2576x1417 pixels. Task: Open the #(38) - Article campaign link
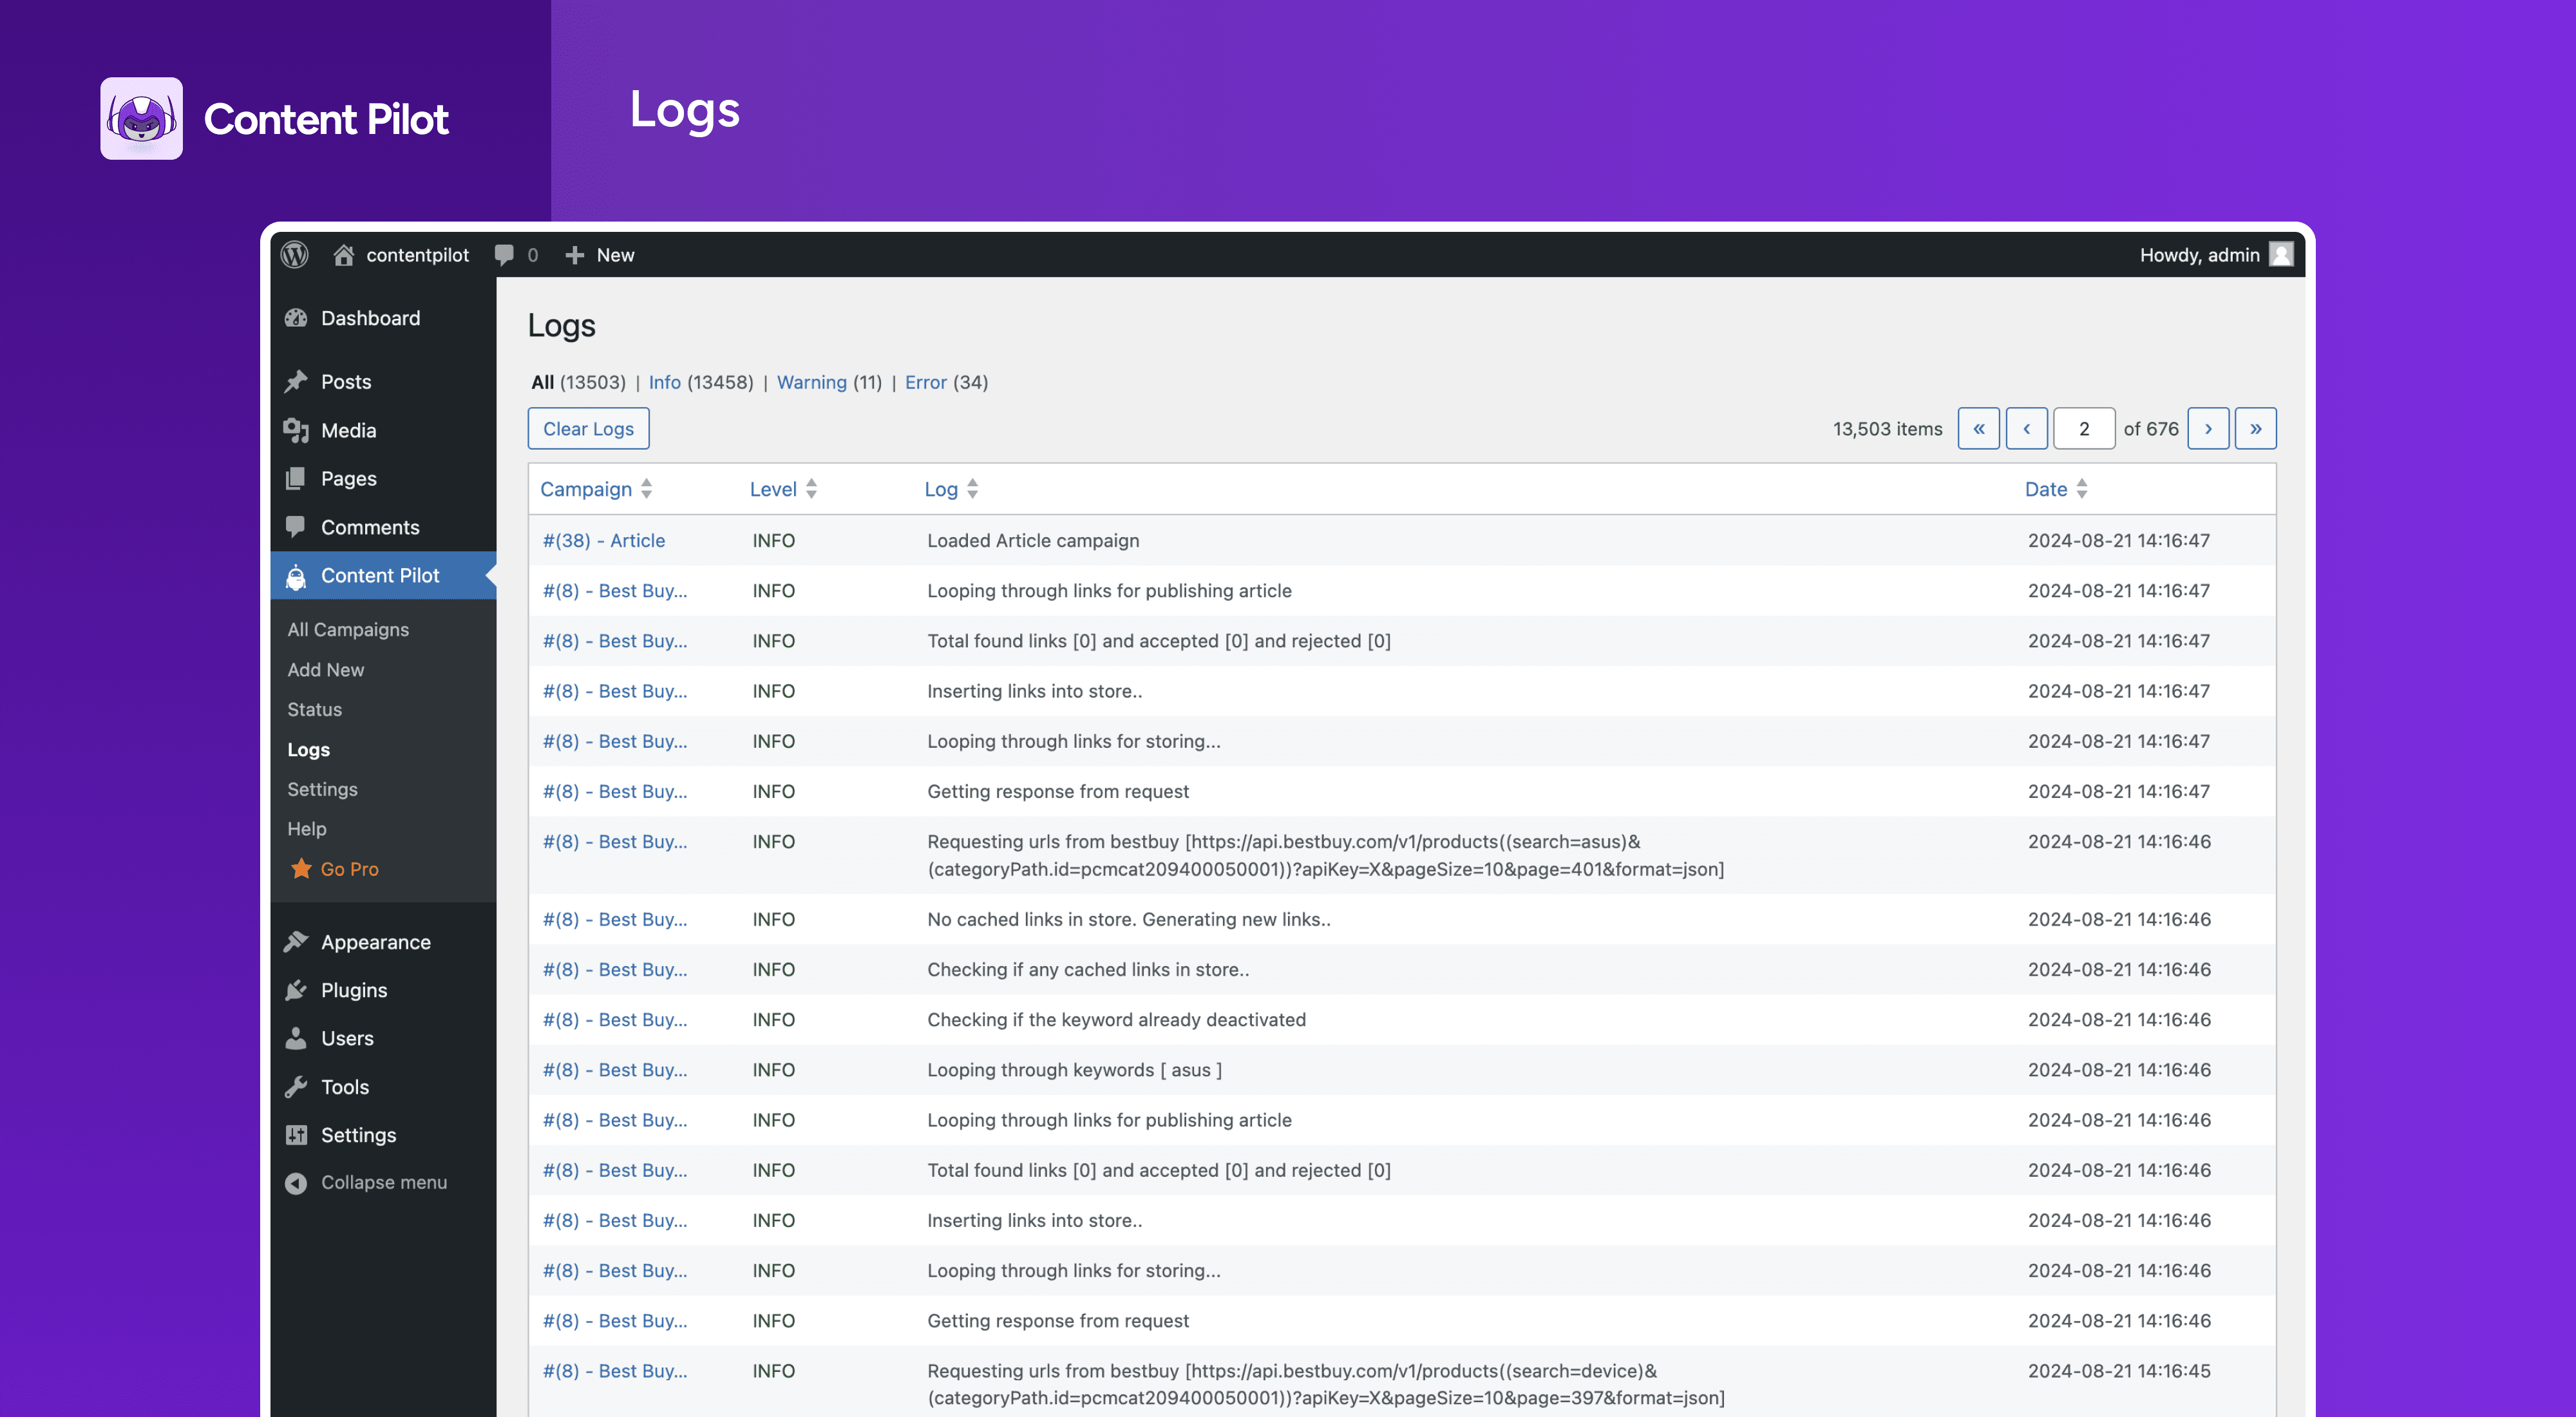603,540
